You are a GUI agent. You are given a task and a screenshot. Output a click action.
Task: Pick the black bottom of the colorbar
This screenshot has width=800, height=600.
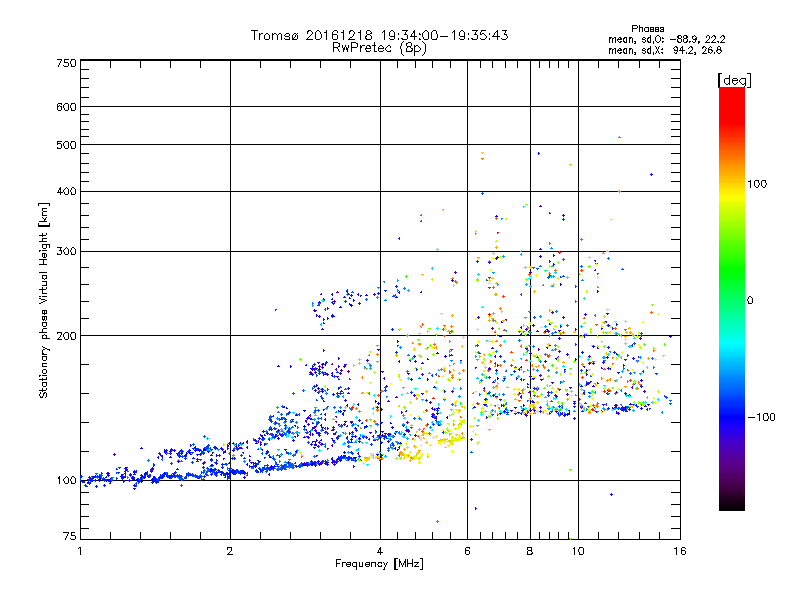(732, 504)
